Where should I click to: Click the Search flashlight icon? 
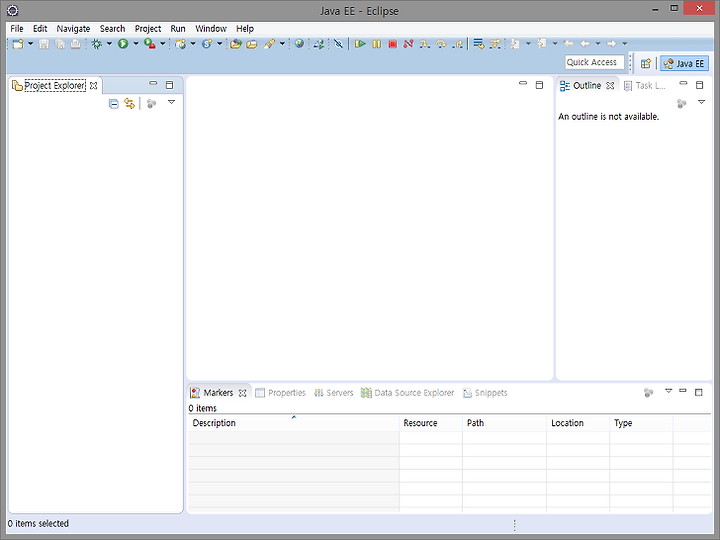tap(269, 44)
